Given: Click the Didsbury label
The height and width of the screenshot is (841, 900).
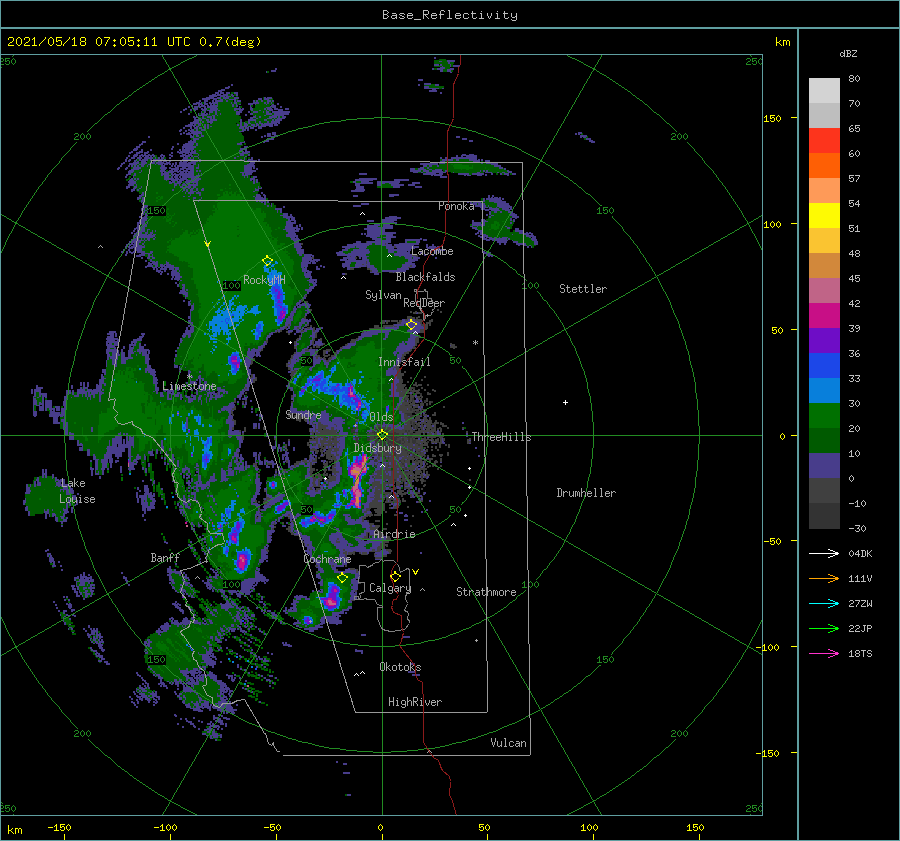Looking at the screenshot, I should pos(378,448).
